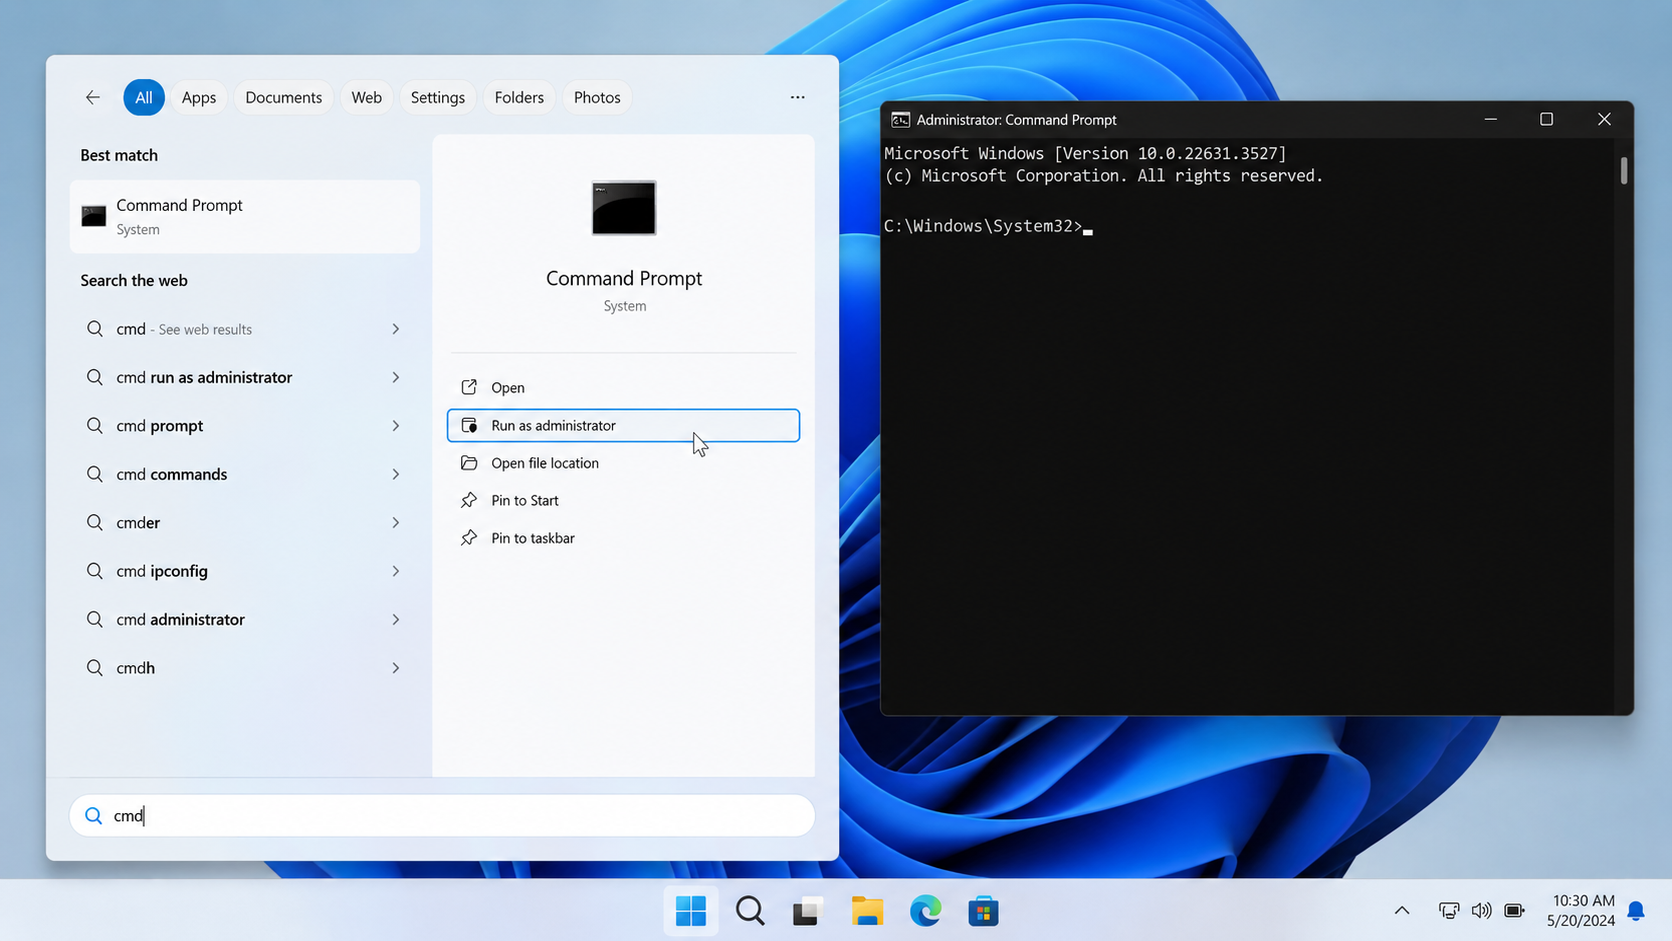Select the Command Prompt best match icon

[x=94, y=216]
